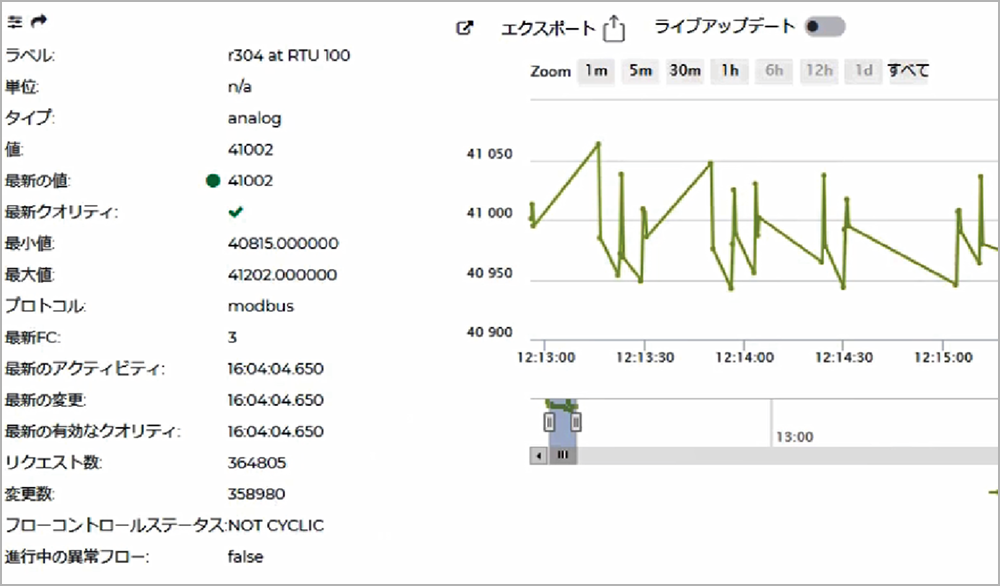This screenshot has height=586, width=1000.
Task: Toggle the ライブアップデート switch
Action: [825, 27]
